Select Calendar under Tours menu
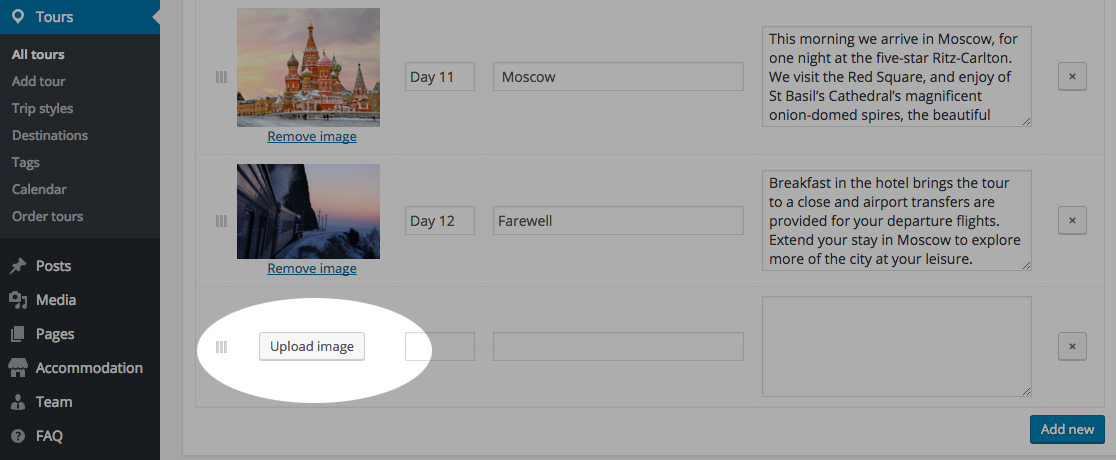 click(39, 189)
